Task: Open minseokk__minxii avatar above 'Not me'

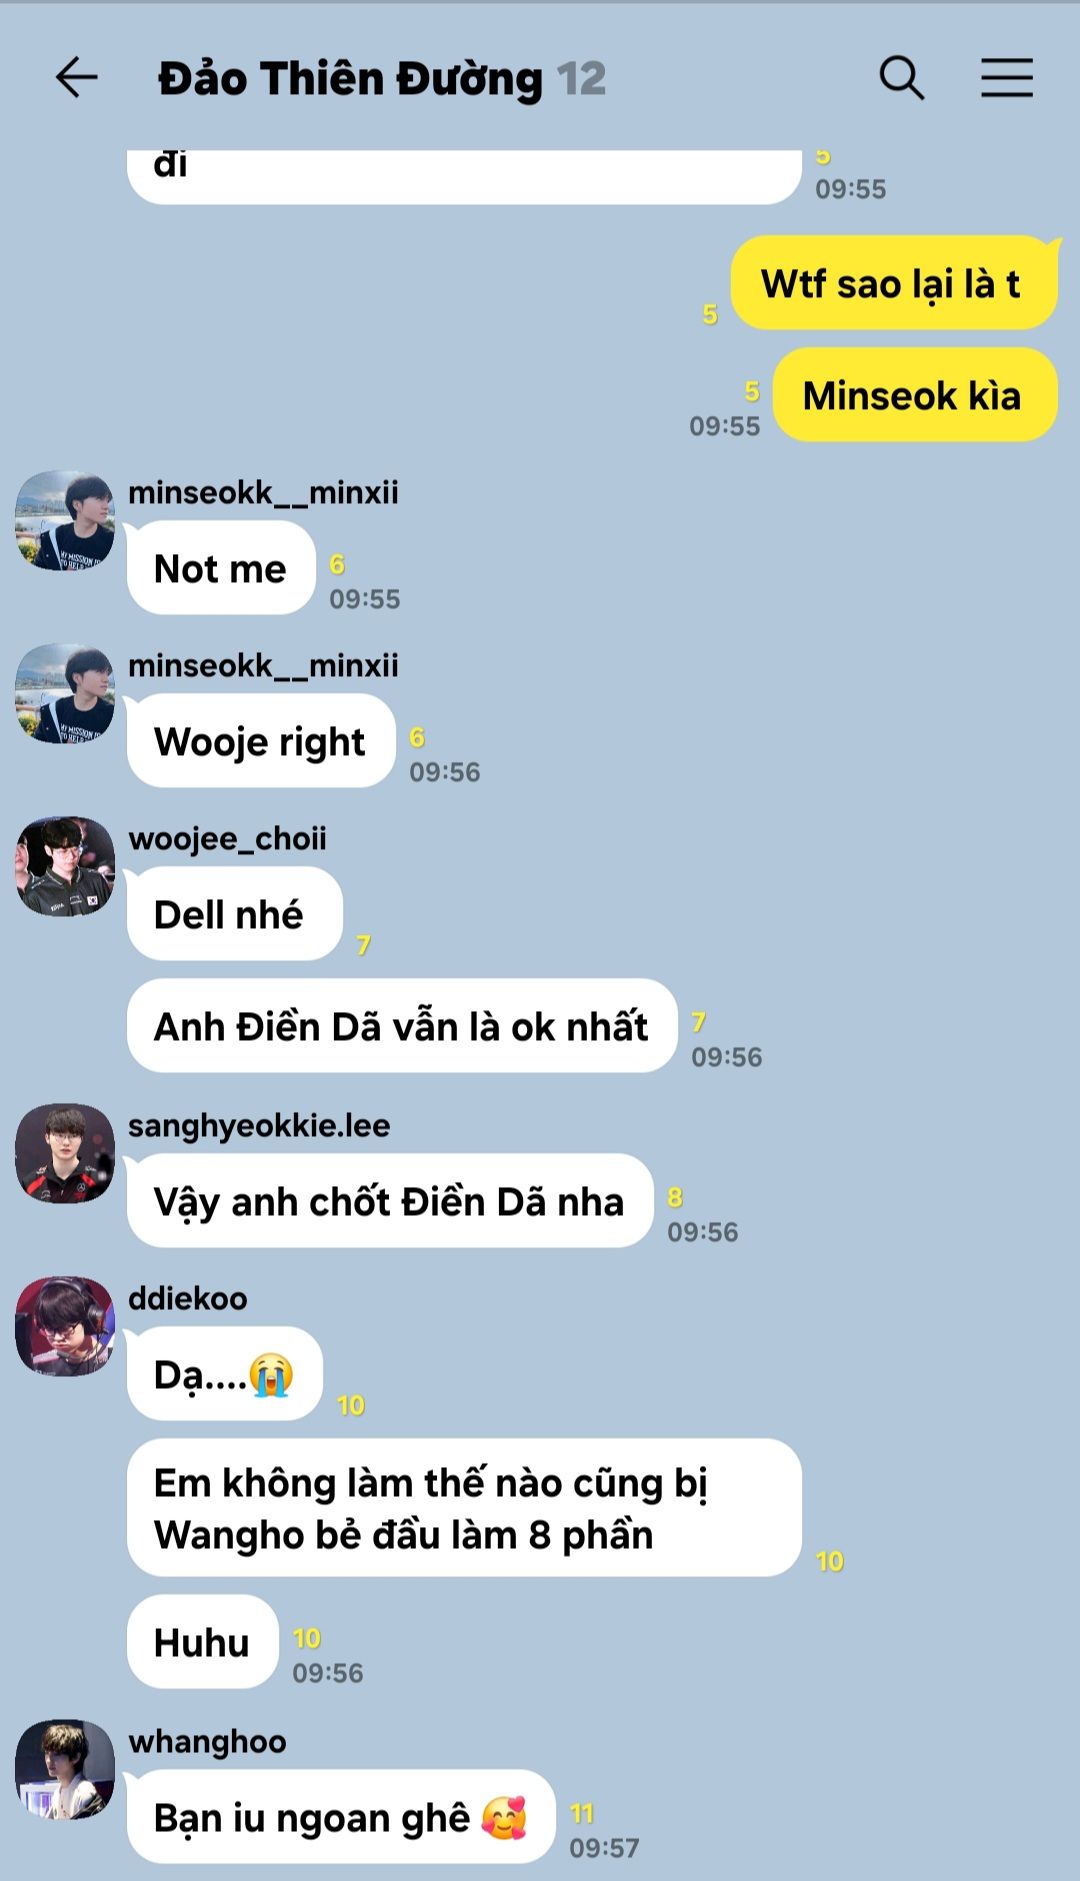Action: (x=65, y=520)
